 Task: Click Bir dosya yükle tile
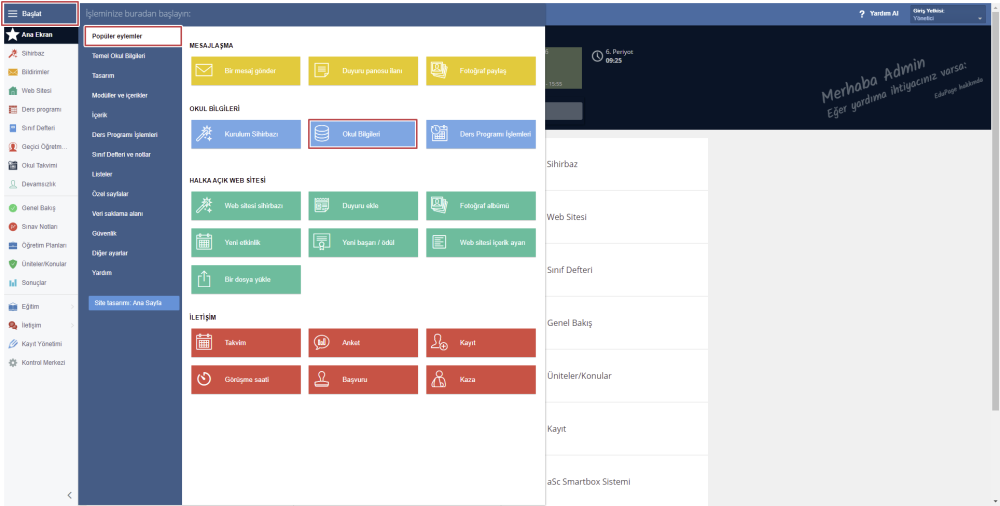pos(246,279)
